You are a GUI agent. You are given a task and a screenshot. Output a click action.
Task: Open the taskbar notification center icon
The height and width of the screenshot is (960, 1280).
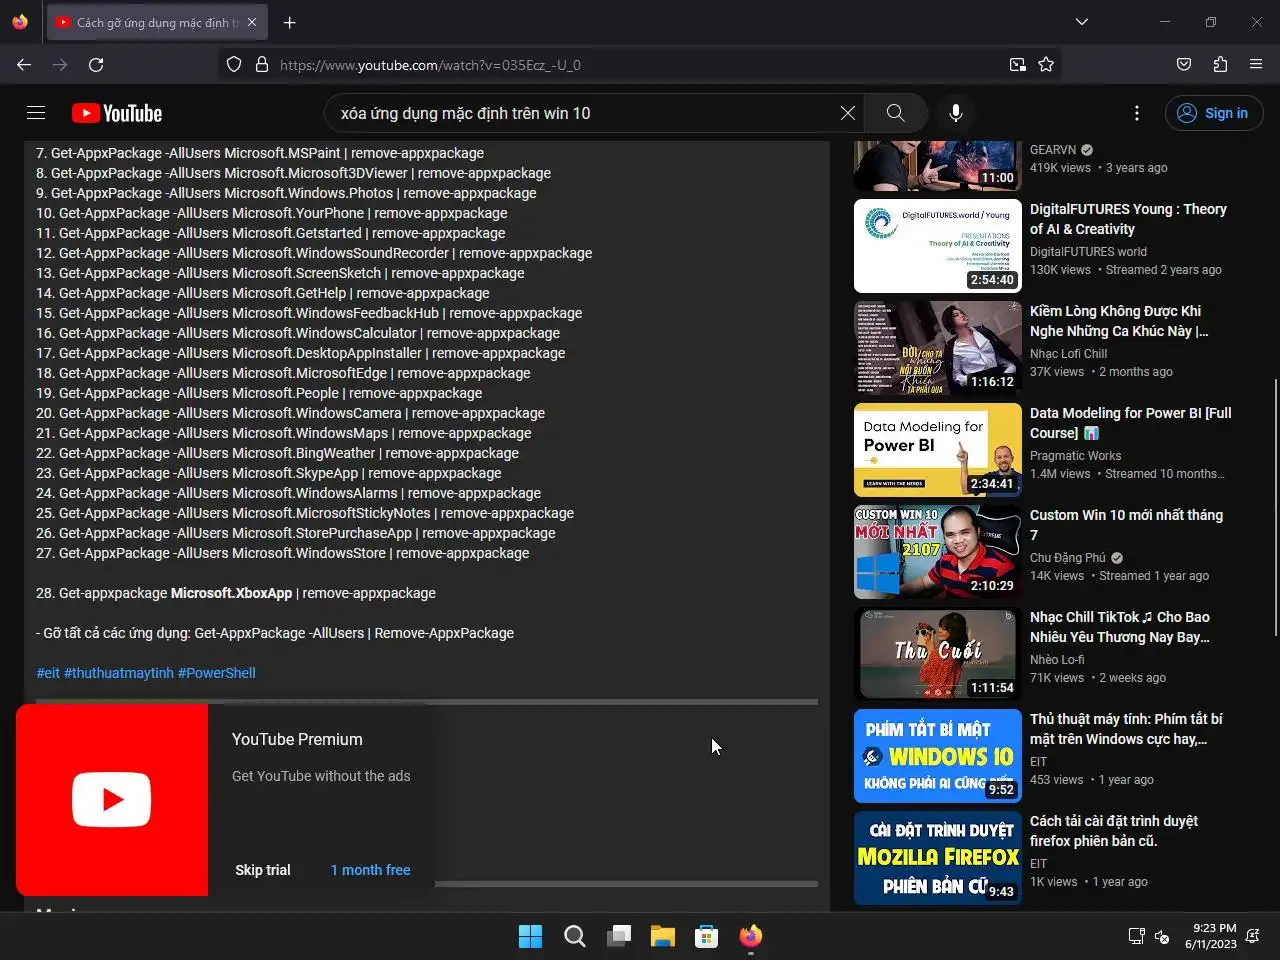[1253, 936]
